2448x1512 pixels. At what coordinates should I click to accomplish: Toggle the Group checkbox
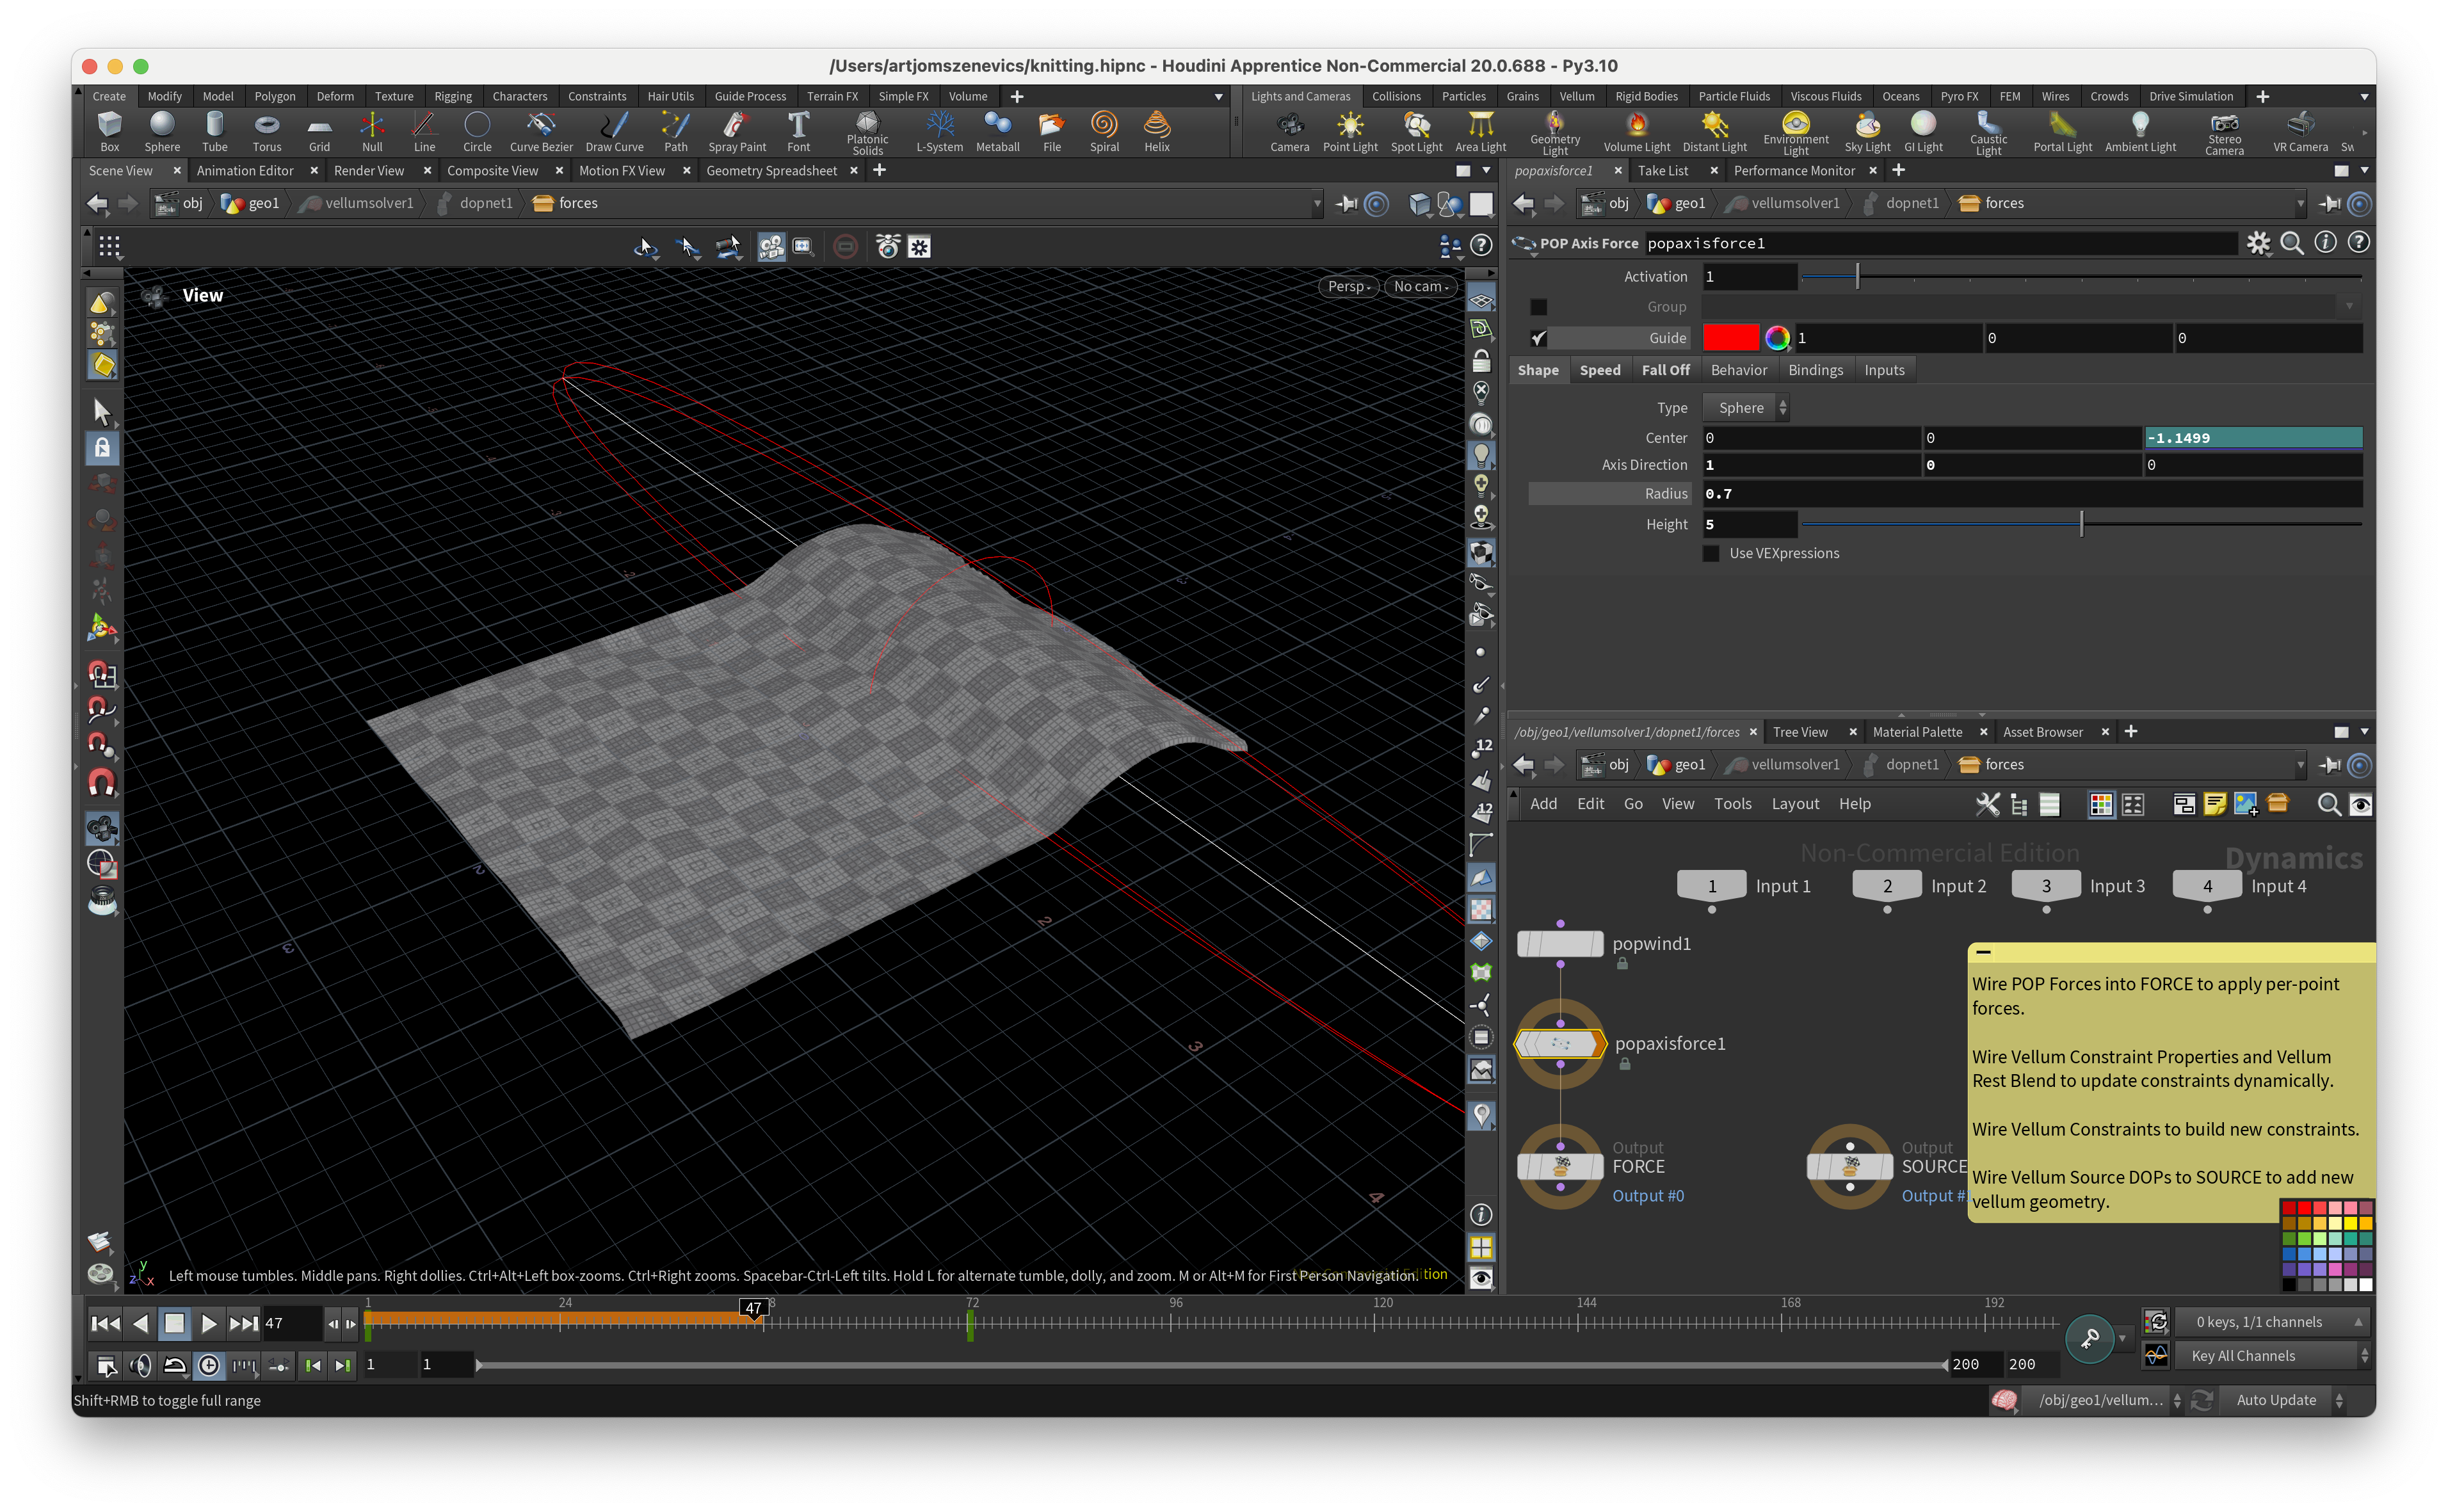click(x=1538, y=307)
